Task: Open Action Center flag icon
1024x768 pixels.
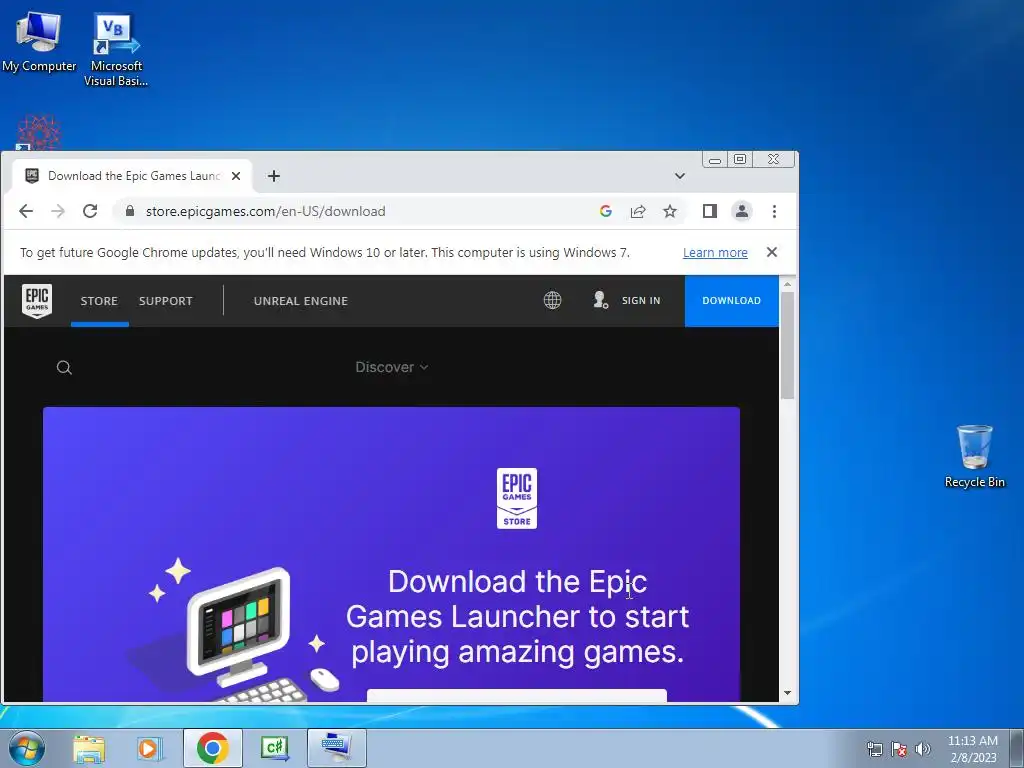Action: click(x=899, y=749)
